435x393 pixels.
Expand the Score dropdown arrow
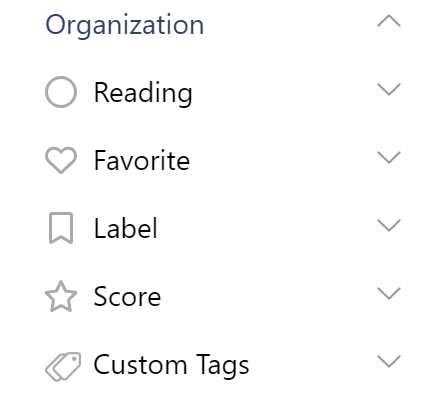pyautogui.click(x=389, y=293)
